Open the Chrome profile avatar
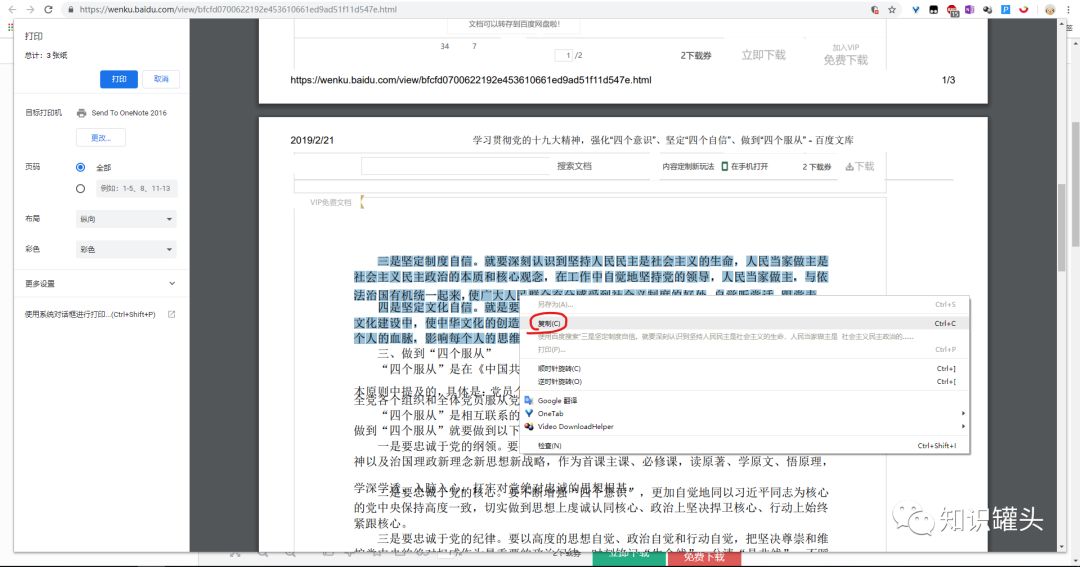Screen dimensions: 1080x567 (x=1050, y=10)
